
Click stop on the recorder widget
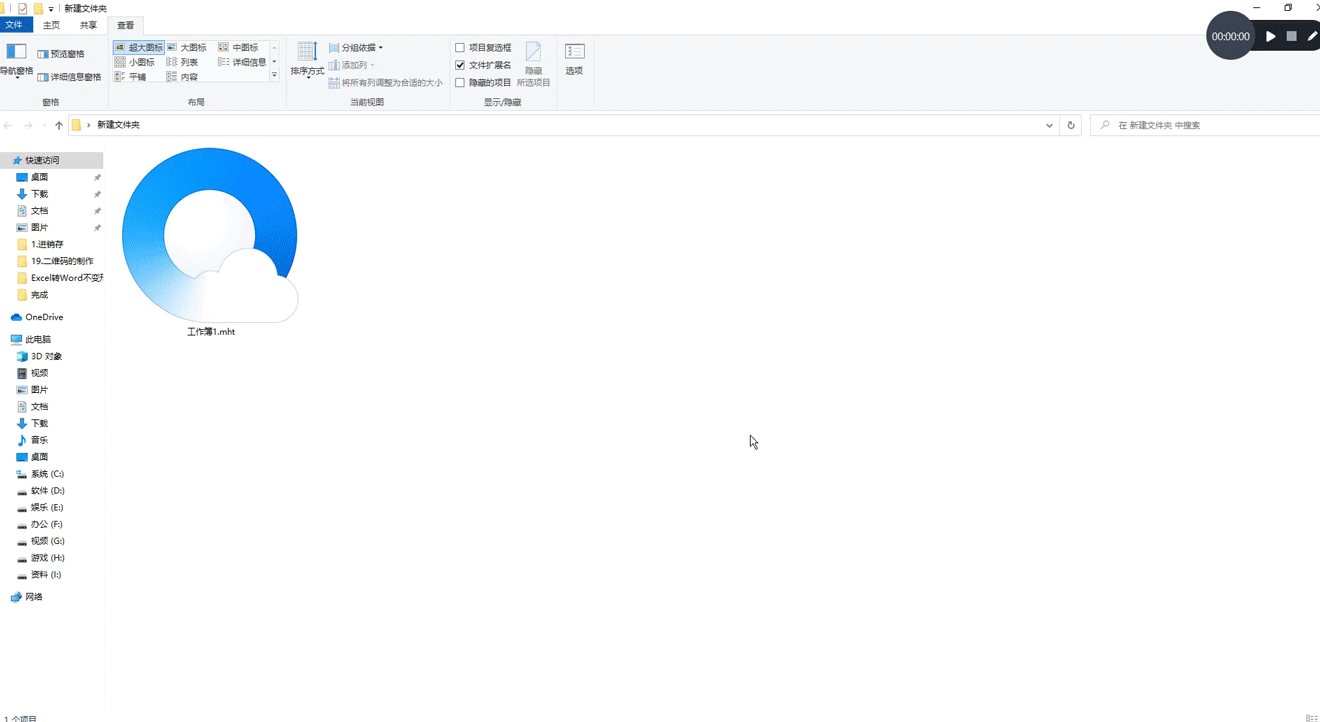pyautogui.click(x=1291, y=36)
